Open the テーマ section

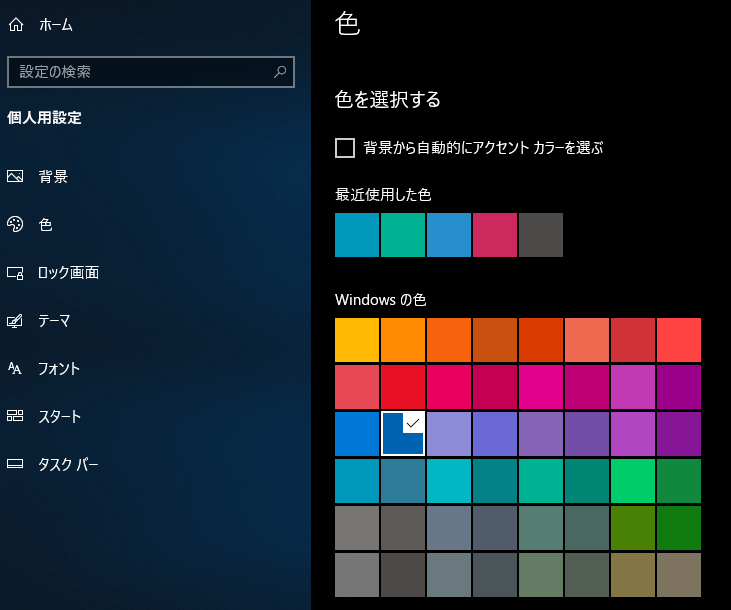pyautogui.click(x=54, y=321)
